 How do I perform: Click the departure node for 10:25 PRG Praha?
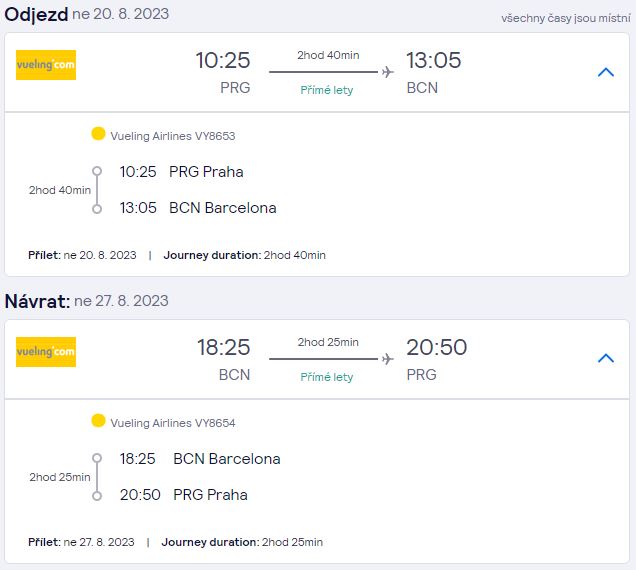(x=97, y=171)
